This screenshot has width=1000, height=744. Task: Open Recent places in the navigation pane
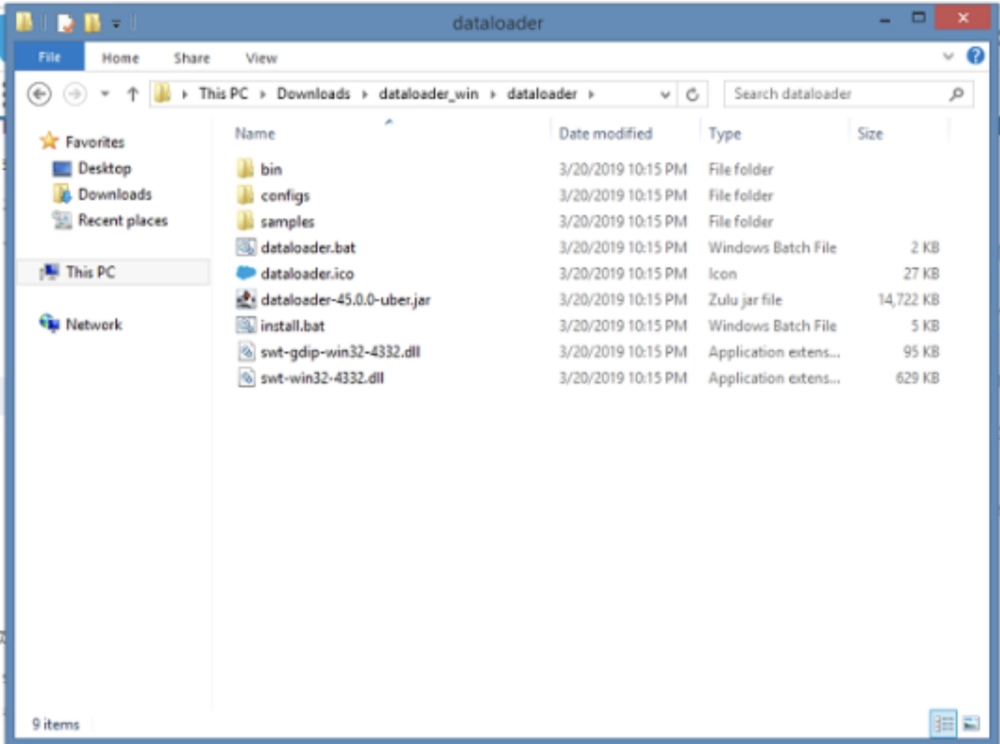pyautogui.click(x=123, y=221)
